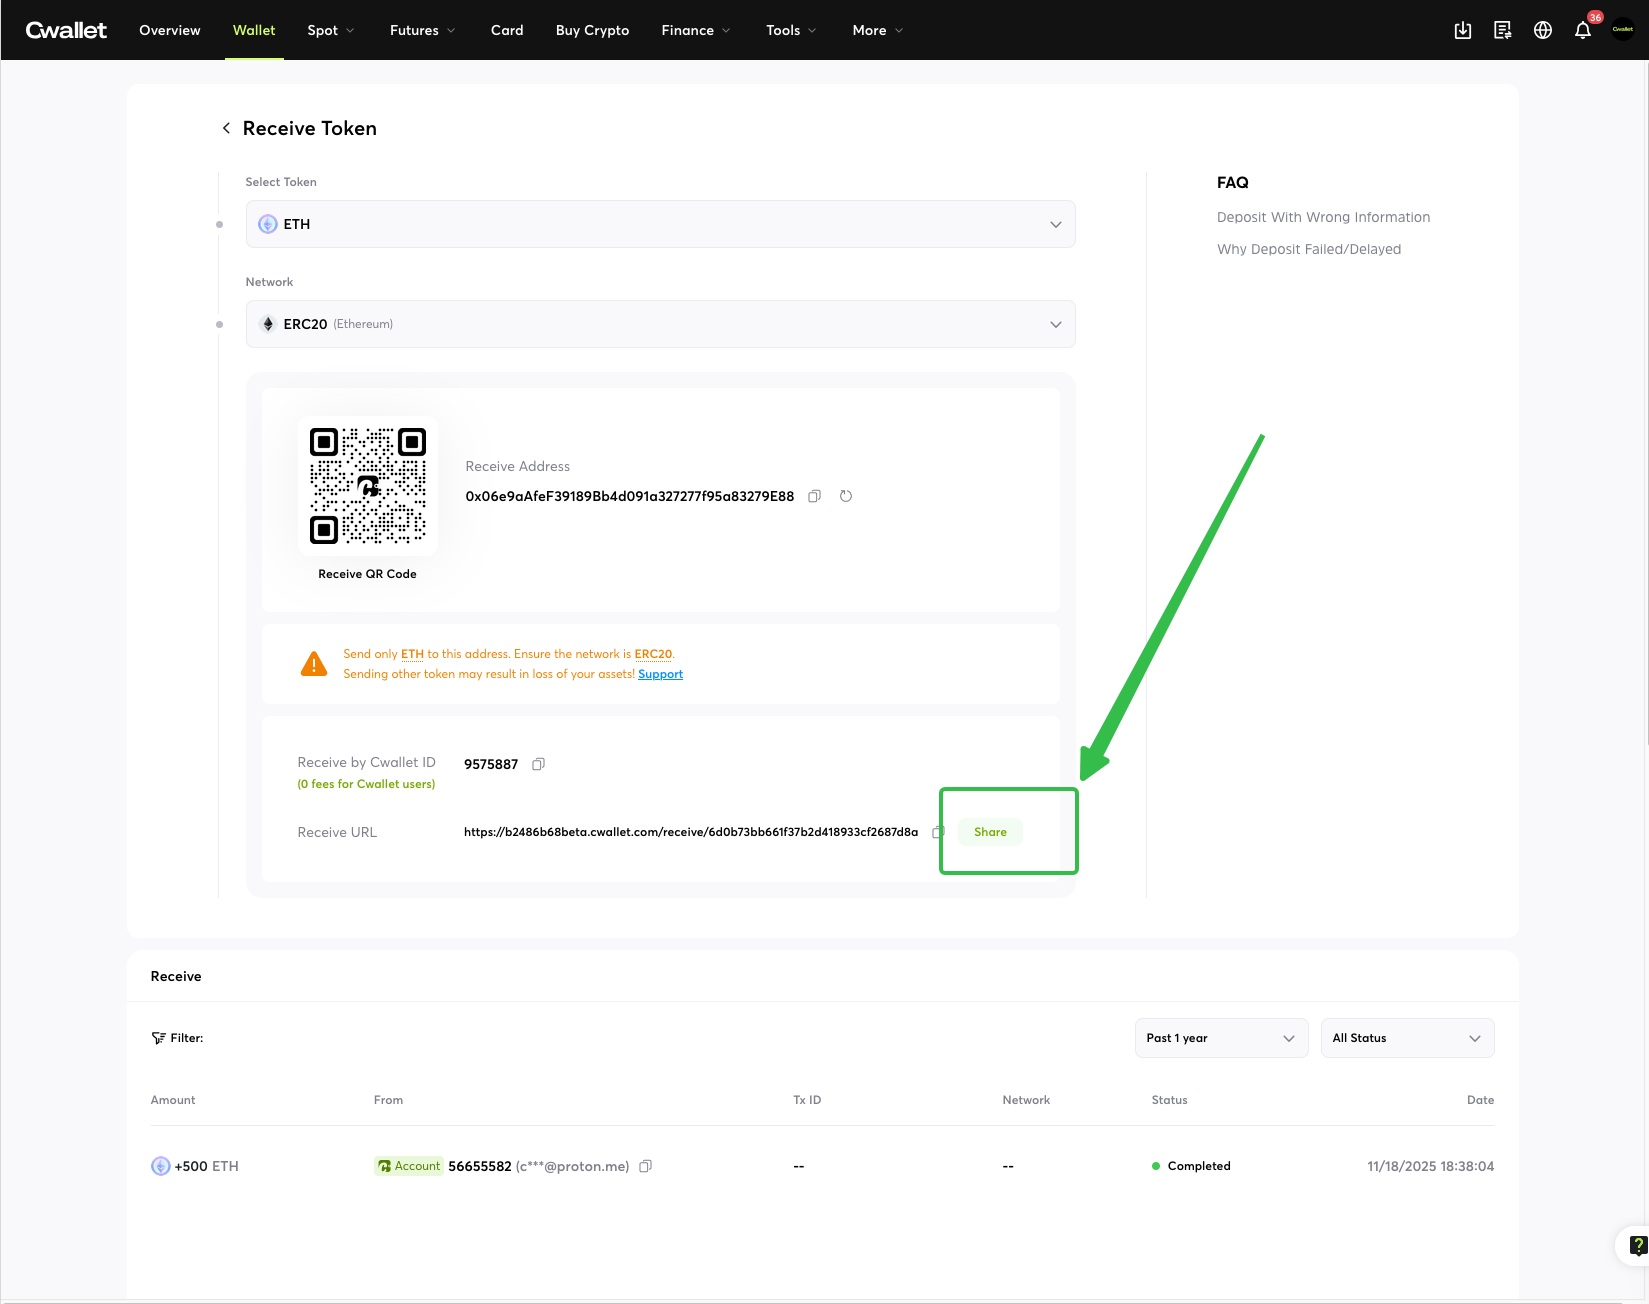
Task: Copy the Cwallet ID 9575887
Action: 538,764
